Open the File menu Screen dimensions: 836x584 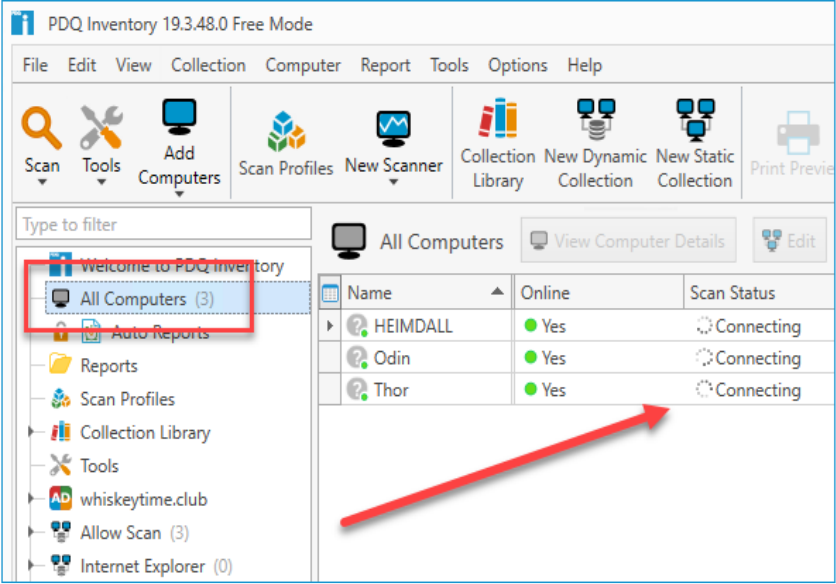35,65
